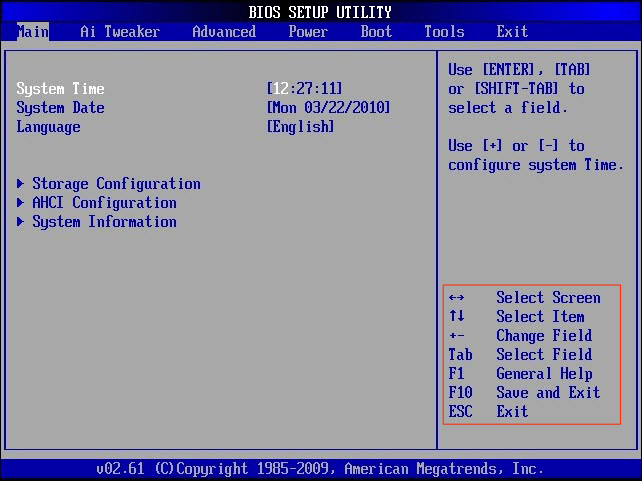Click the left-right arrows Select Screen icon
642x481 pixels.
(457, 298)
